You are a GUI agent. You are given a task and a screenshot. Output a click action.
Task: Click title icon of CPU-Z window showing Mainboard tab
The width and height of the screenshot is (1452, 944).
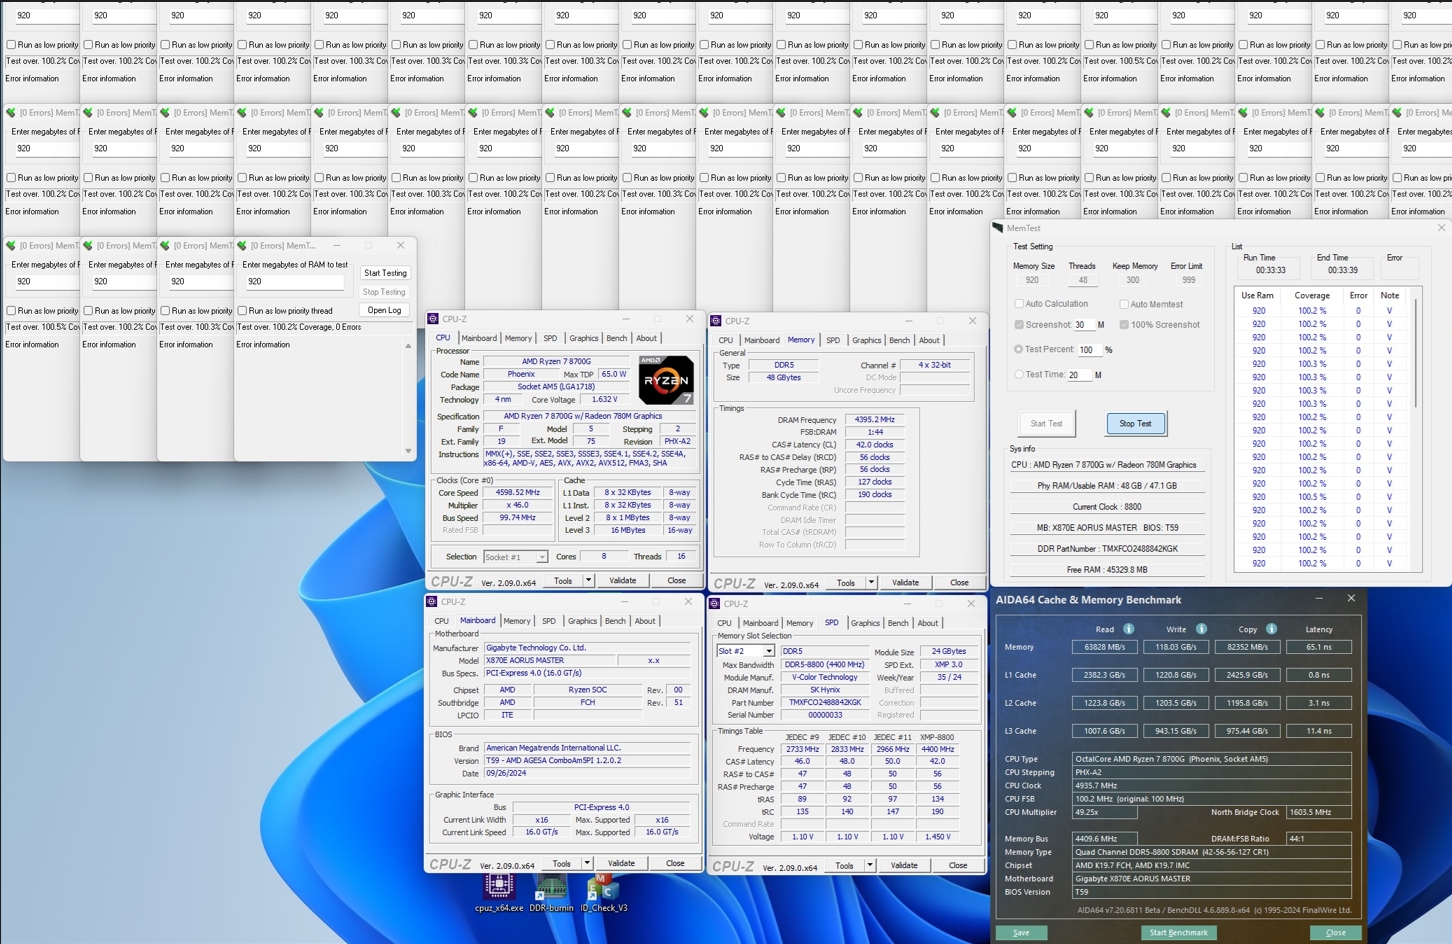point(432,602)
